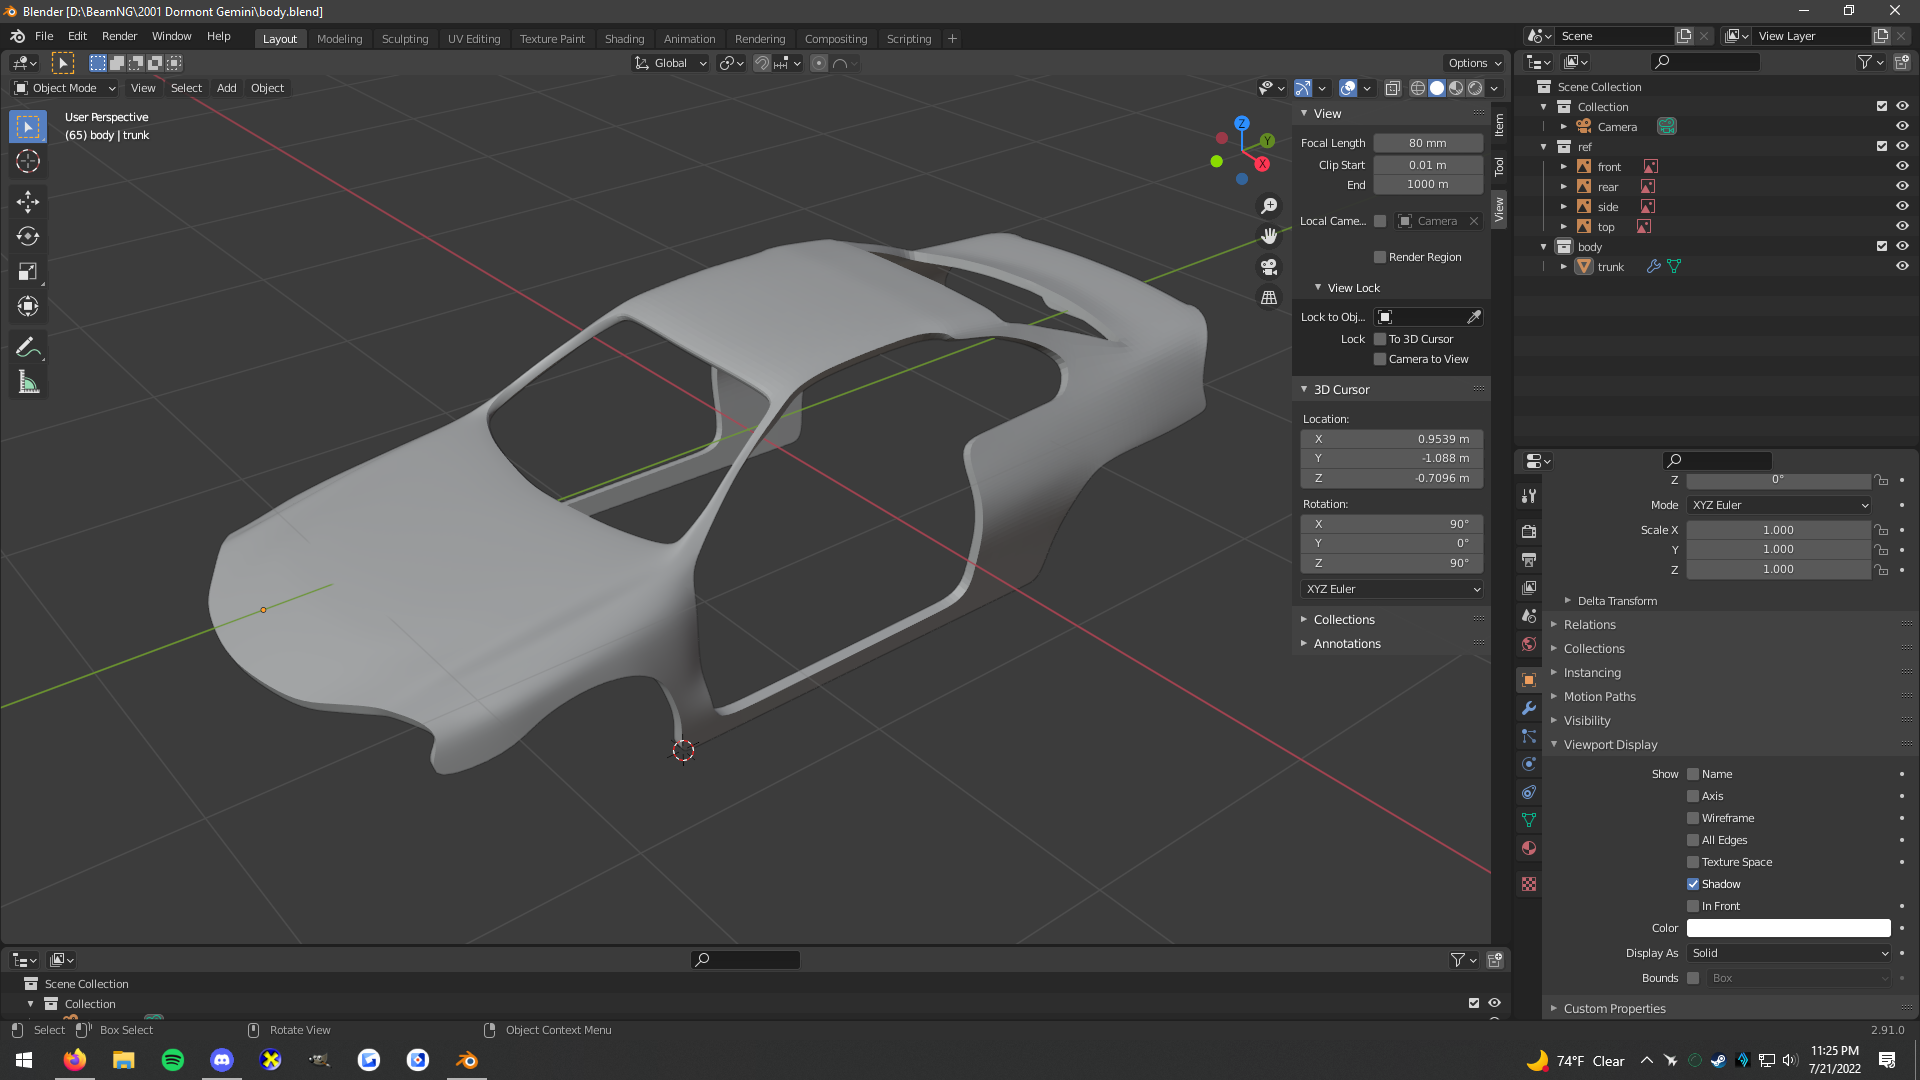Open the Modifier properties wrench tab
Image resolution: width=1920 pixels, height=1080 pixels.
[x=1529, y=708]
